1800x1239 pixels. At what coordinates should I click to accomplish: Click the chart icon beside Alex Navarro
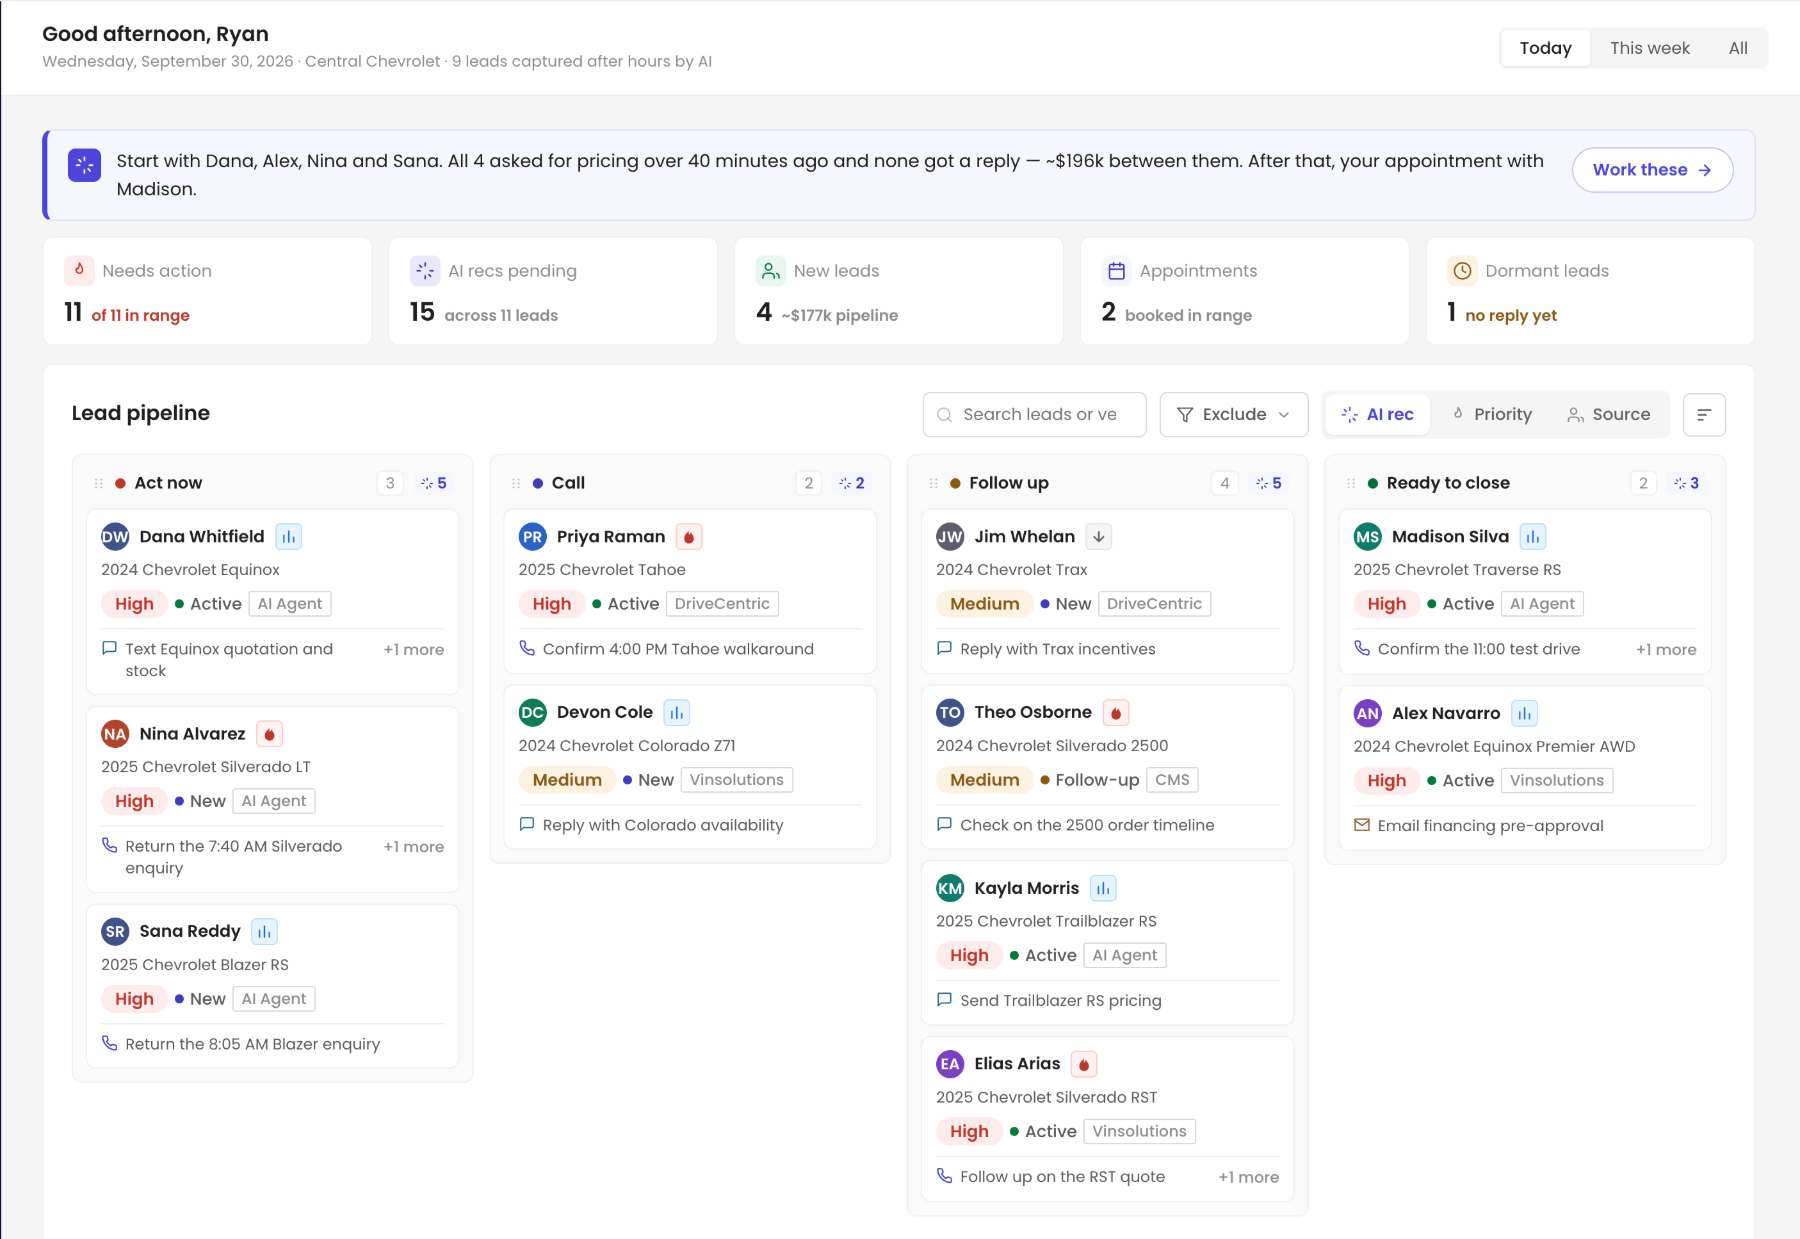(x=1524, y=713)
